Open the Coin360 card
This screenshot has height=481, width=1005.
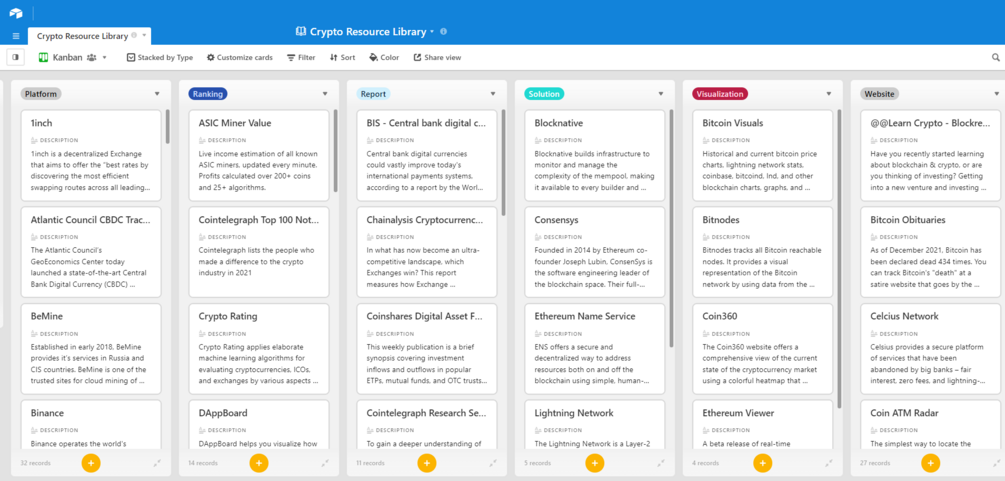(762, 349)
